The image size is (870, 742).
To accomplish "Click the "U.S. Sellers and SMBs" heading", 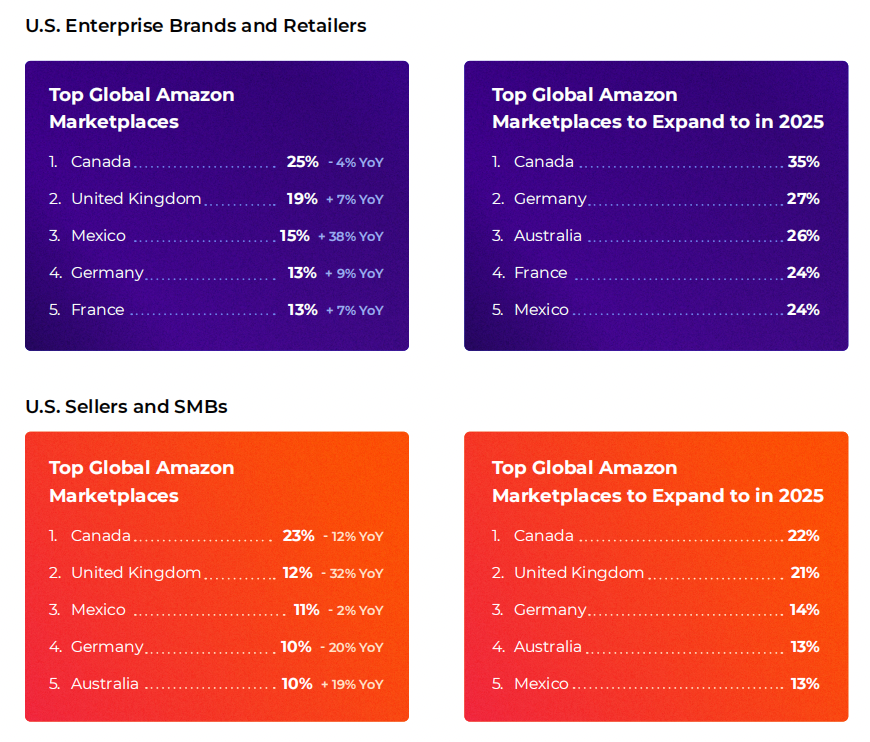I will pos(126,407).
